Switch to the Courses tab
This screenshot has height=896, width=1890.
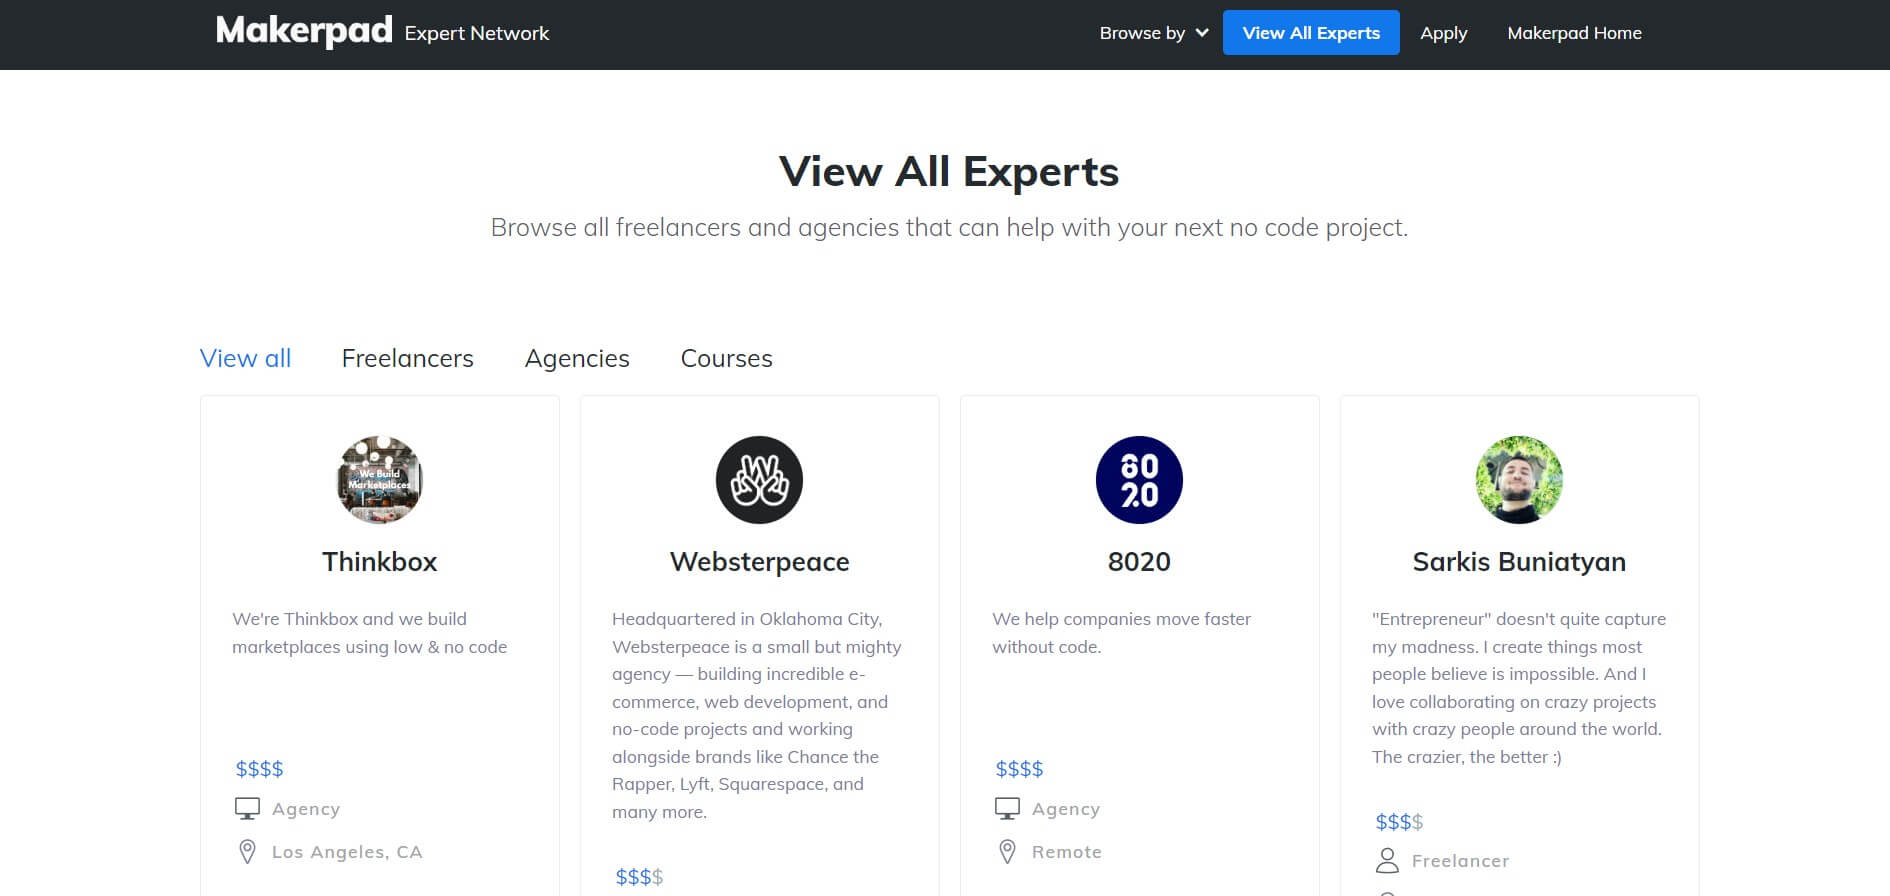coord(727,358)
